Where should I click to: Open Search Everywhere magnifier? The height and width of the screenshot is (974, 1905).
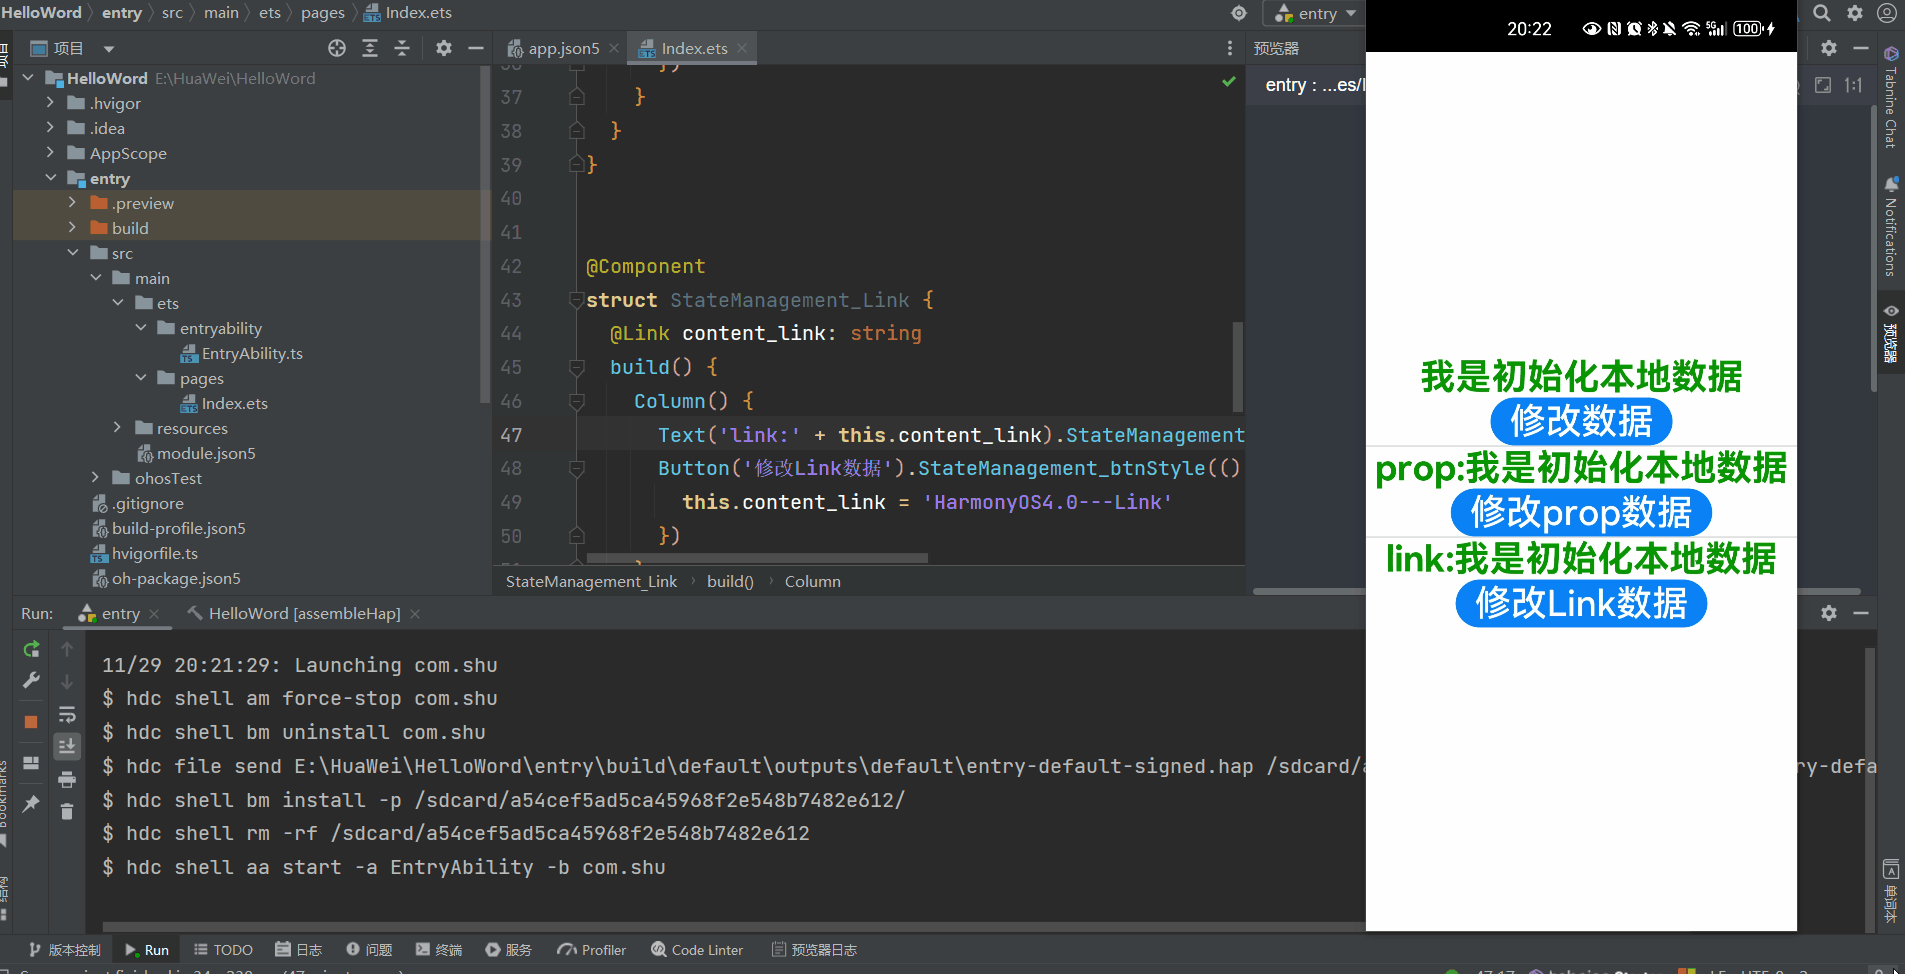(x=1822, y=13)
